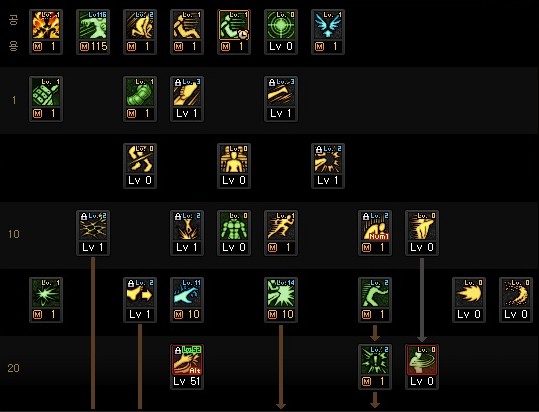539x412 pixels.
Task: Select the running man dash skill
Action: tap(281, 226)
